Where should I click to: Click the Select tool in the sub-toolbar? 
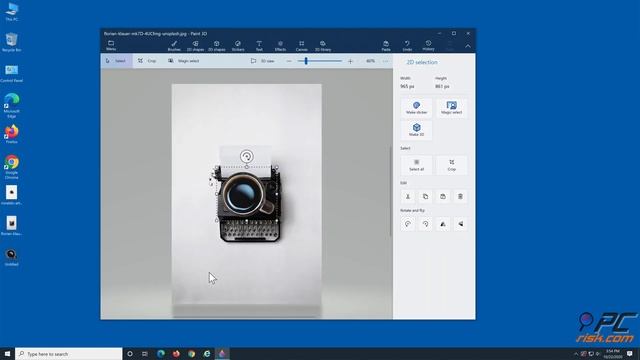pyautogui.click(x=116, y=61)
